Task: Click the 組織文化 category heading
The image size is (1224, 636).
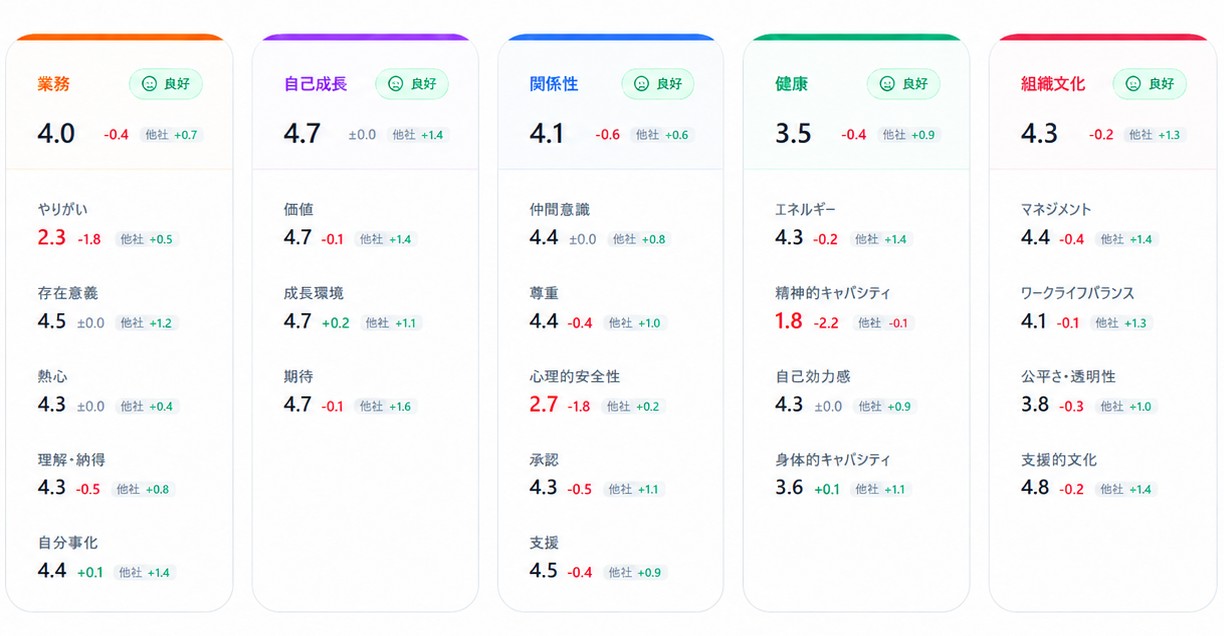Action: point(1053,84)
